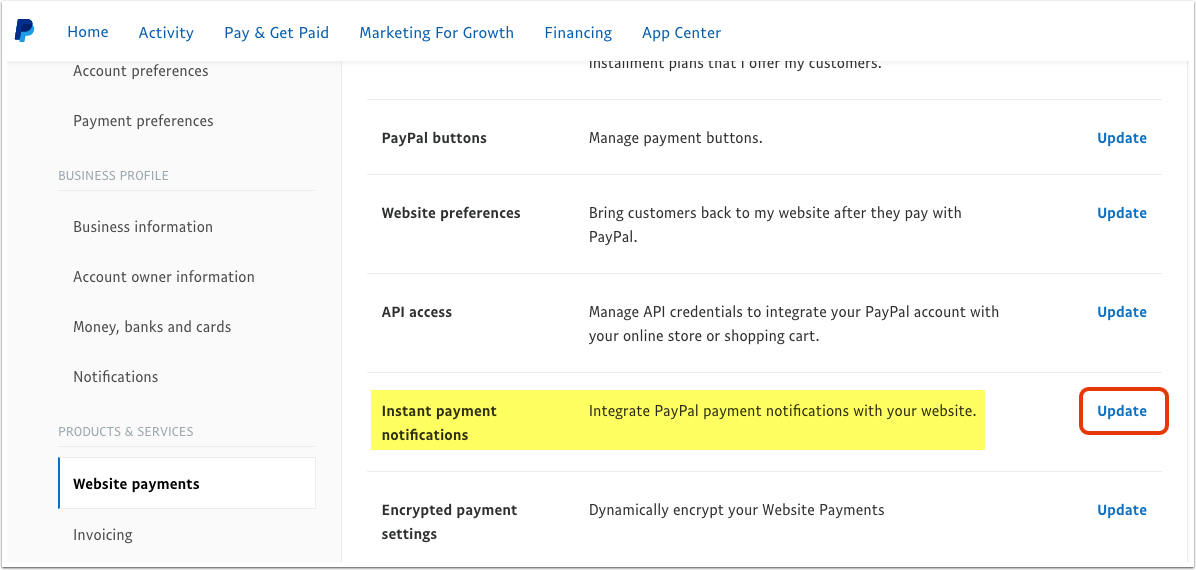The width and height of the screenshot is (1196, 570).
Task: Select Website payments sidebar item
Action: [x=187, y=483]
